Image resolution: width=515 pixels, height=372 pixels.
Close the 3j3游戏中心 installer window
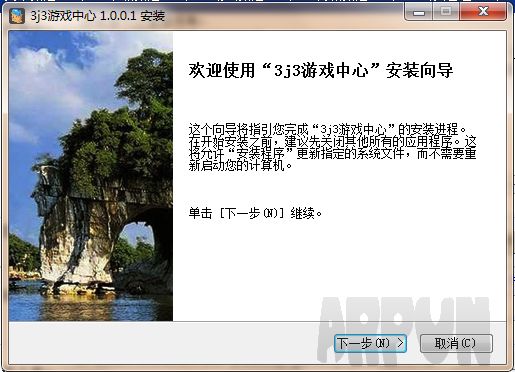tap(483, 12)
